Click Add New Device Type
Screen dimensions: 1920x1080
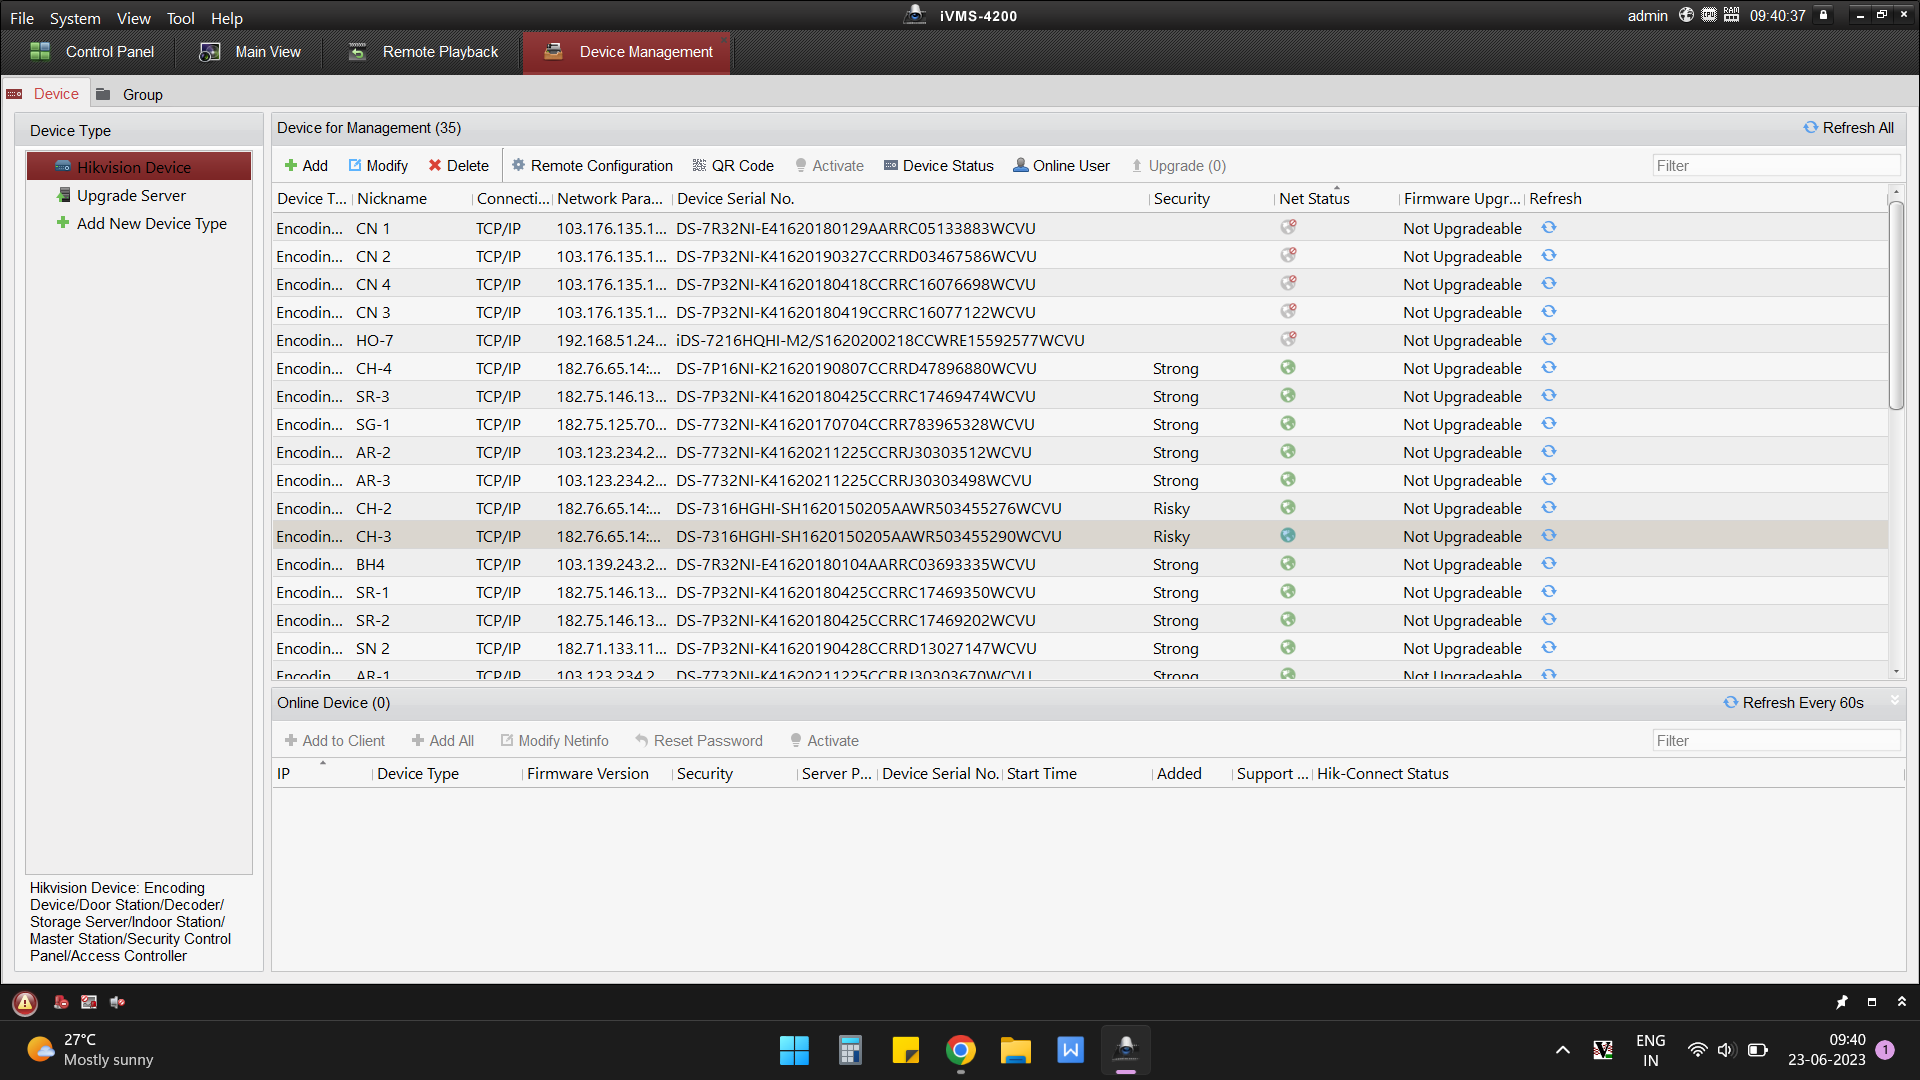141,223
